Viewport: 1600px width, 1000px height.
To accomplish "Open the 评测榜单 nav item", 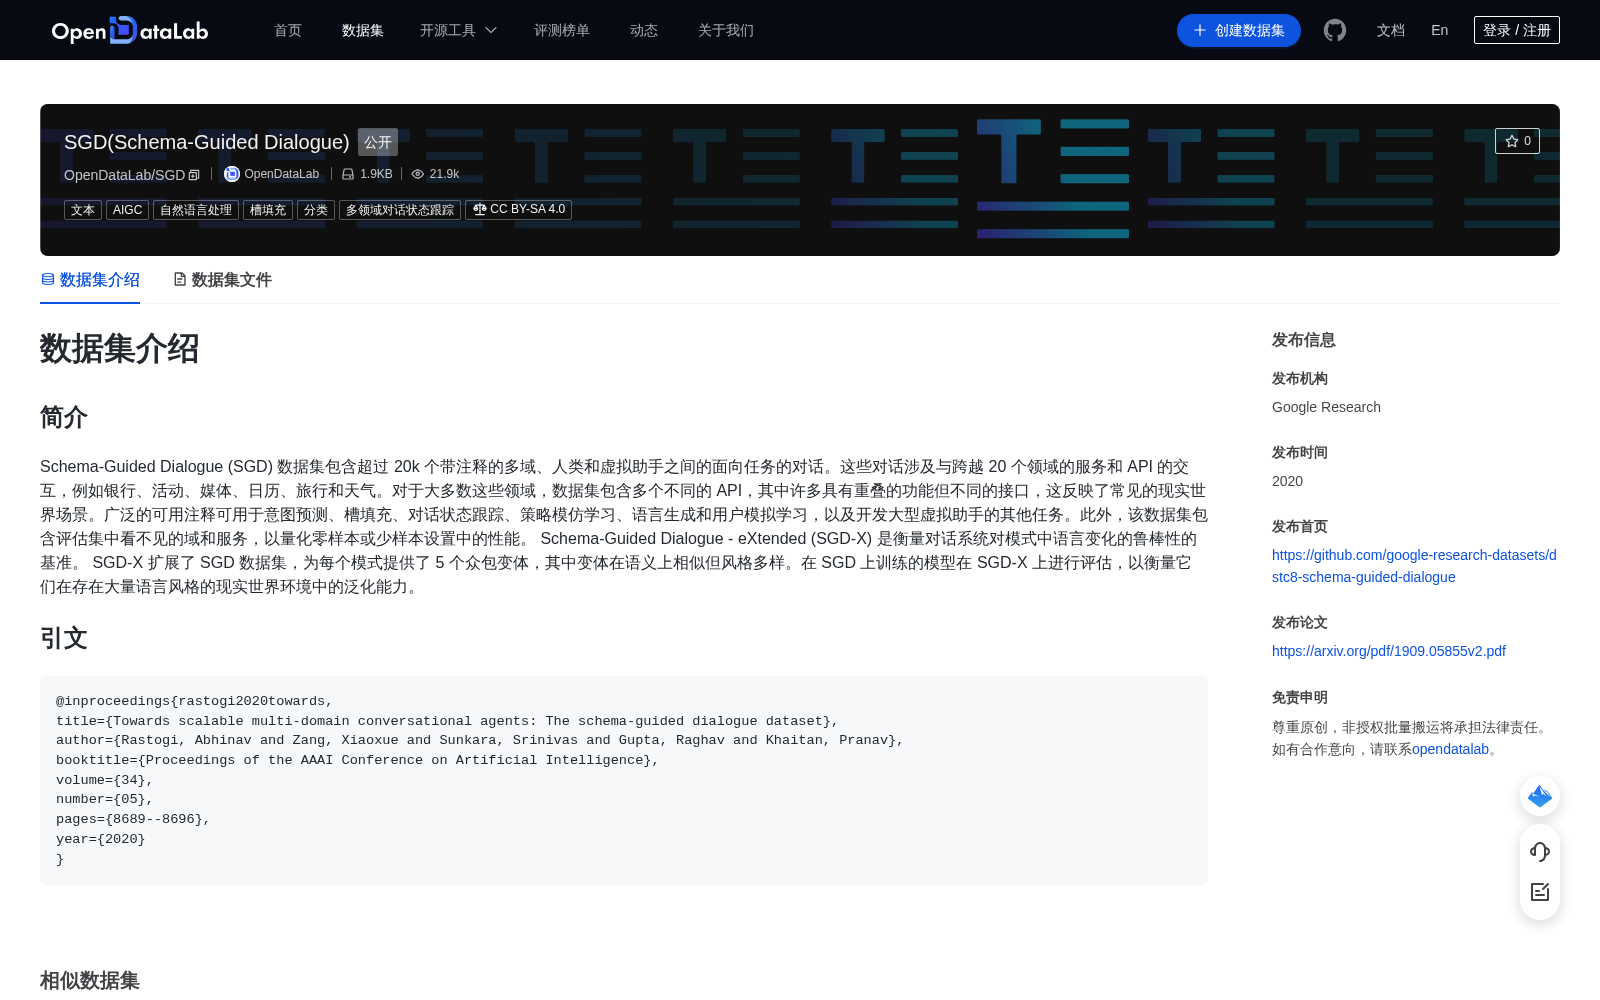I will (562, 30).
